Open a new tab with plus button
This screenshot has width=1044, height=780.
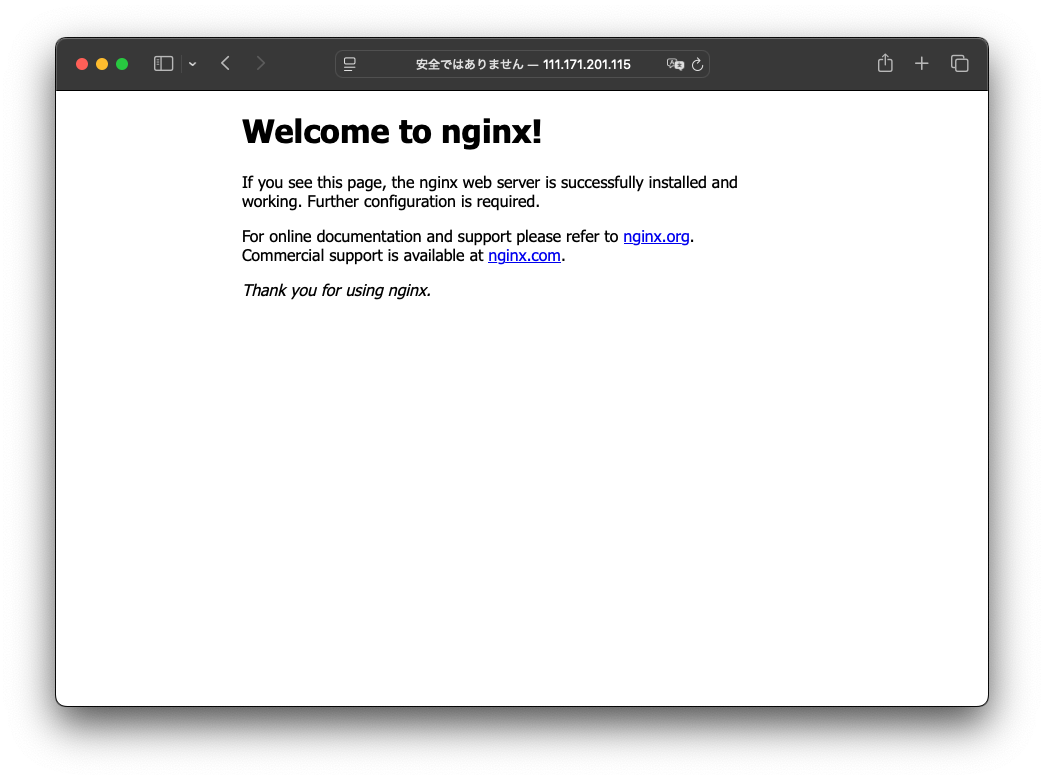[921, 63]
